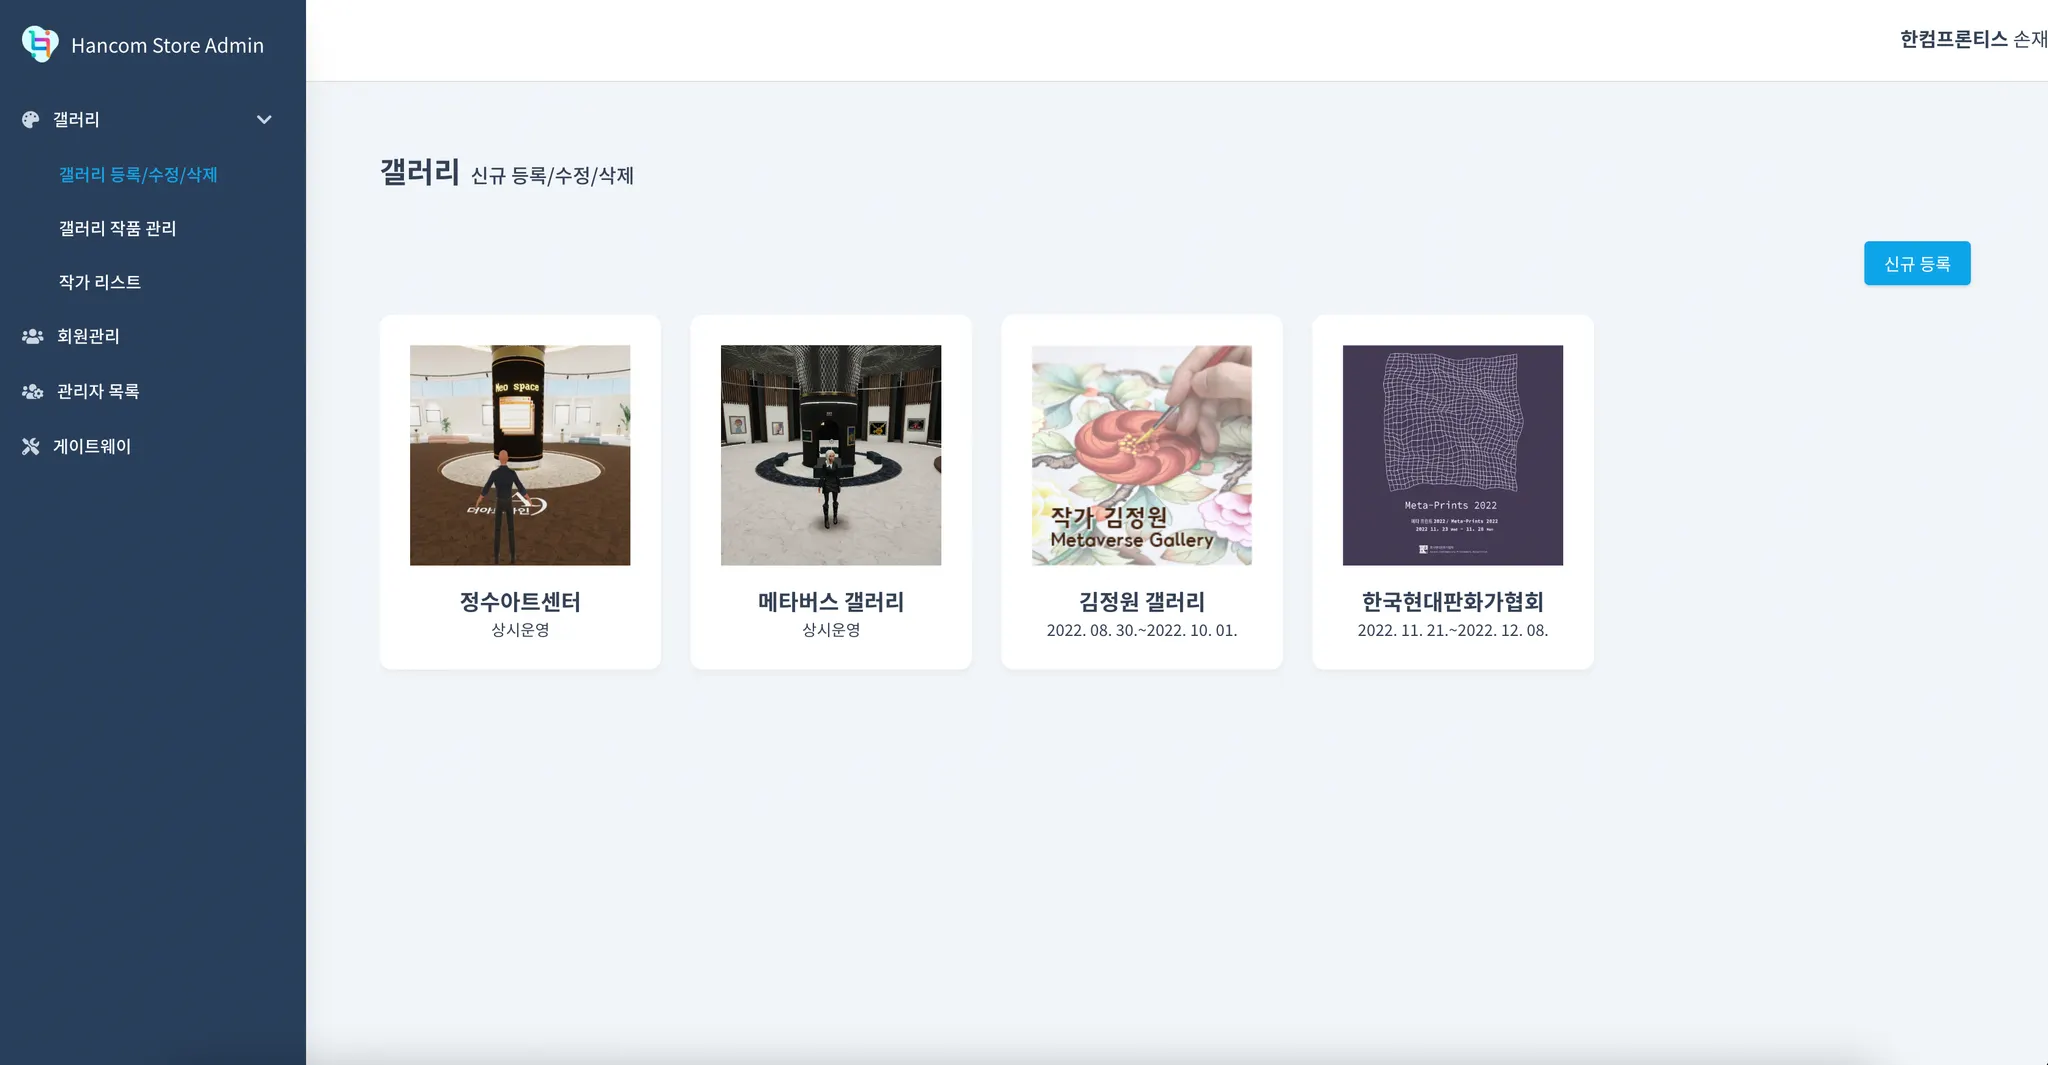The image size is (2048, 1065).
Task: Click the admin users-cog icon beside 관리자 목록
Action: [33, 391]
